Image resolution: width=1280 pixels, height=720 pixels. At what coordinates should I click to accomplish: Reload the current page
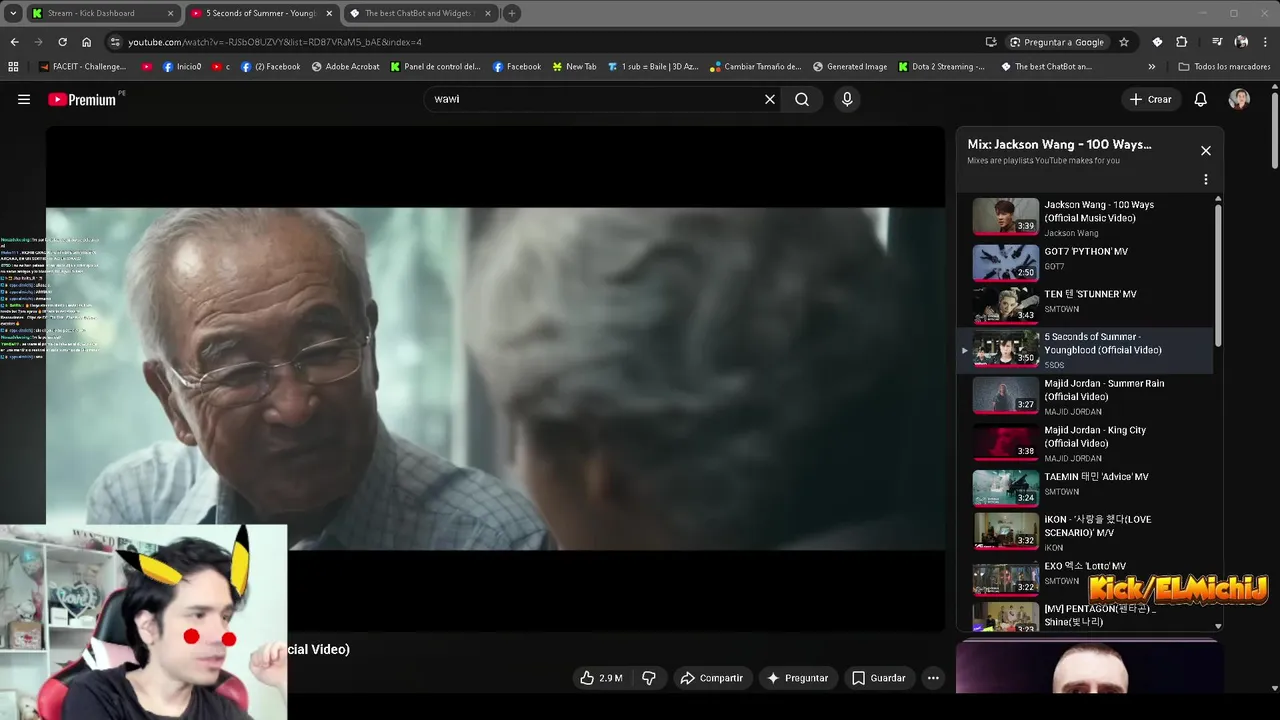[62, 42]
